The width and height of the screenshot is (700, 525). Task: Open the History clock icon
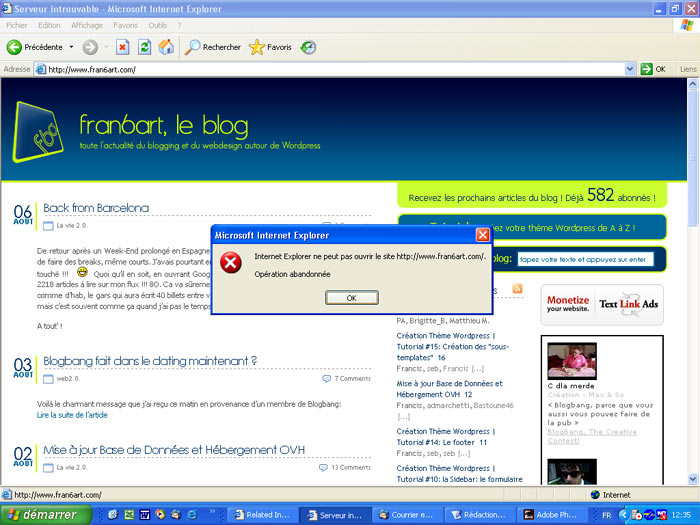(x=308, y=47)
